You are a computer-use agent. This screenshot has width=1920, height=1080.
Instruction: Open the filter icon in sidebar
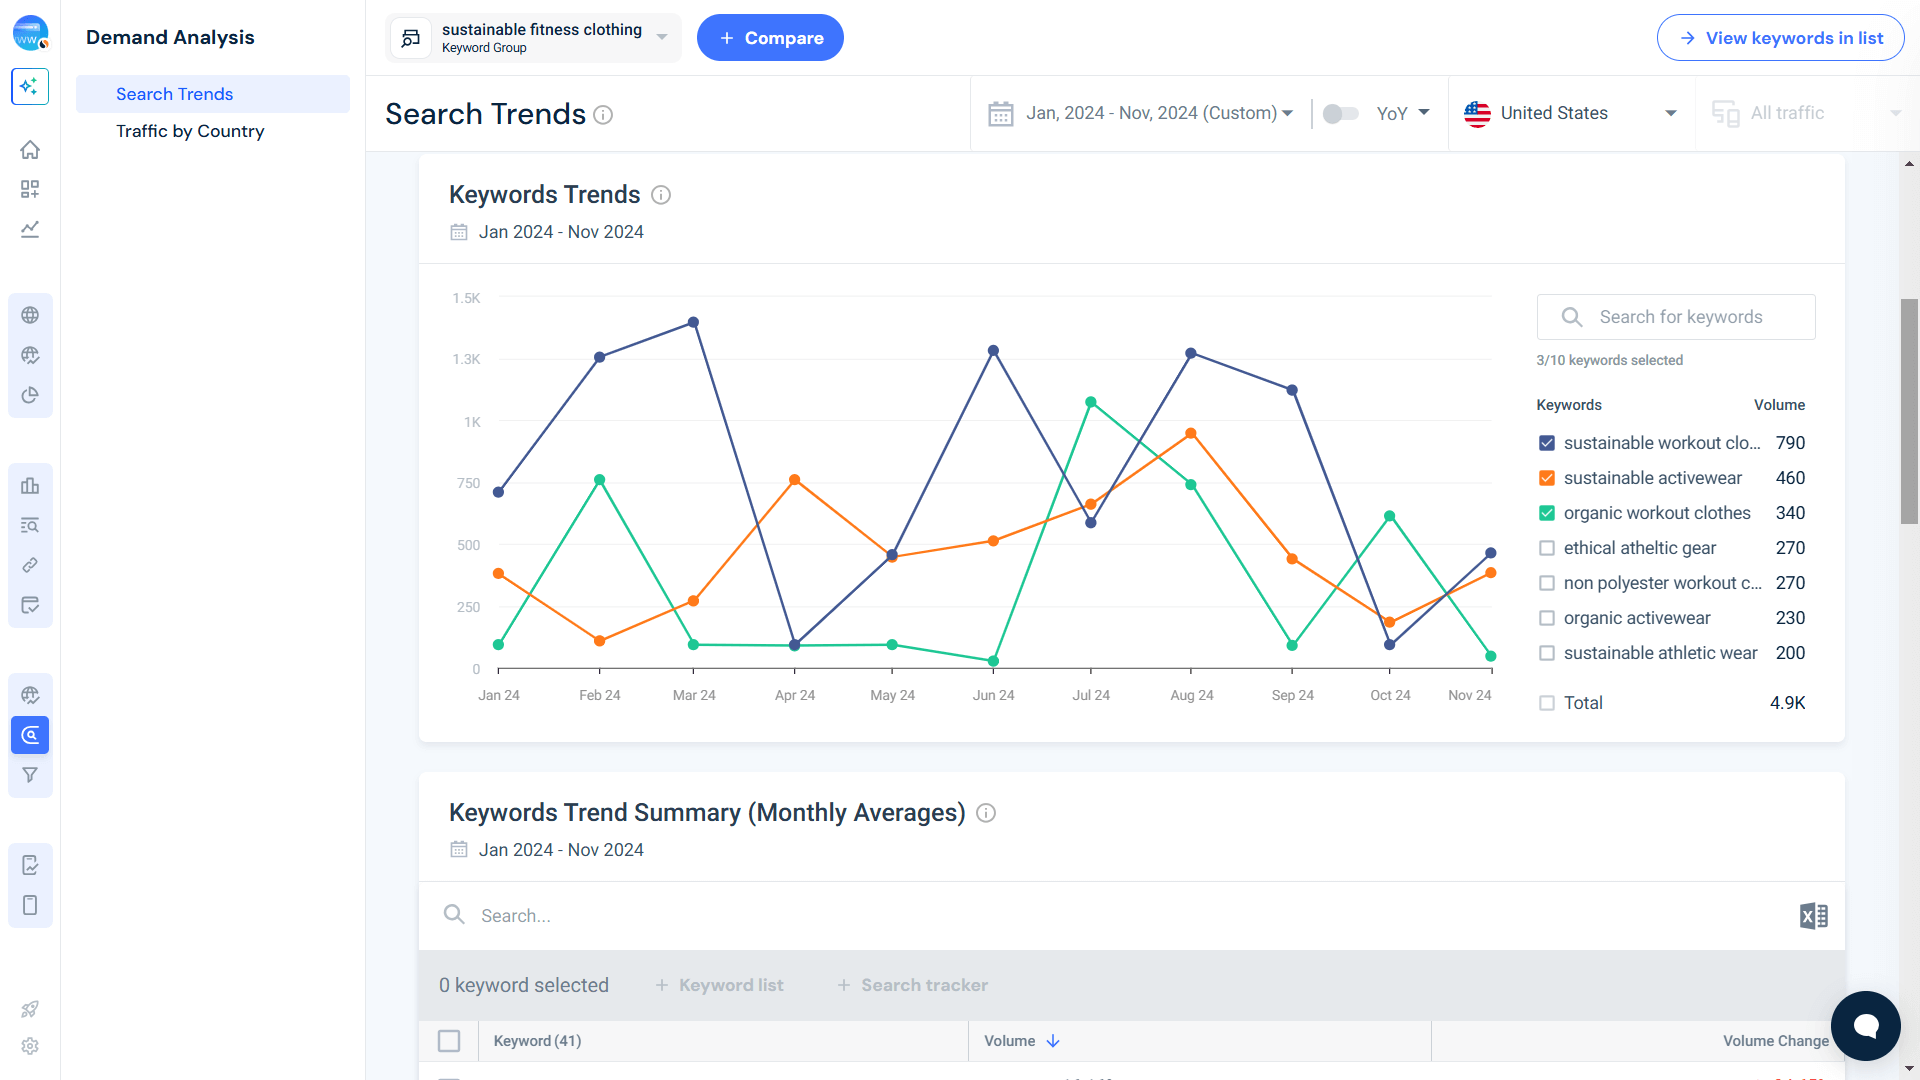pyautogui.click(x=30, y=774)
